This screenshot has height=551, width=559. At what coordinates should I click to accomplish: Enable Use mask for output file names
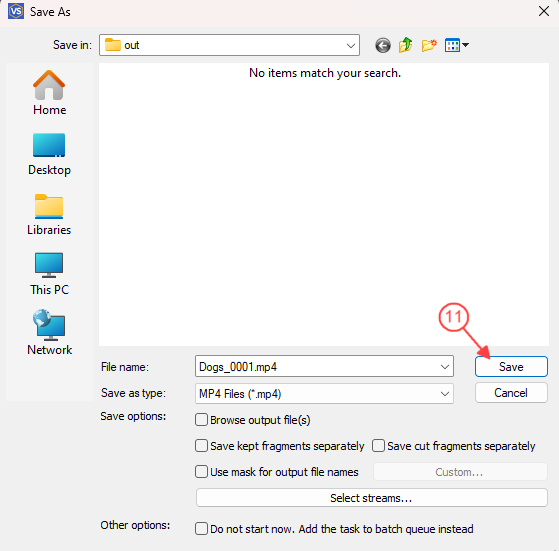(201, 472)
